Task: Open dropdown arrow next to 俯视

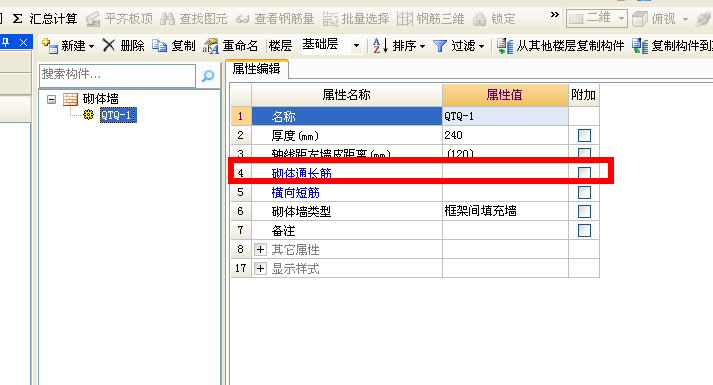Action: tap(685, 19)
